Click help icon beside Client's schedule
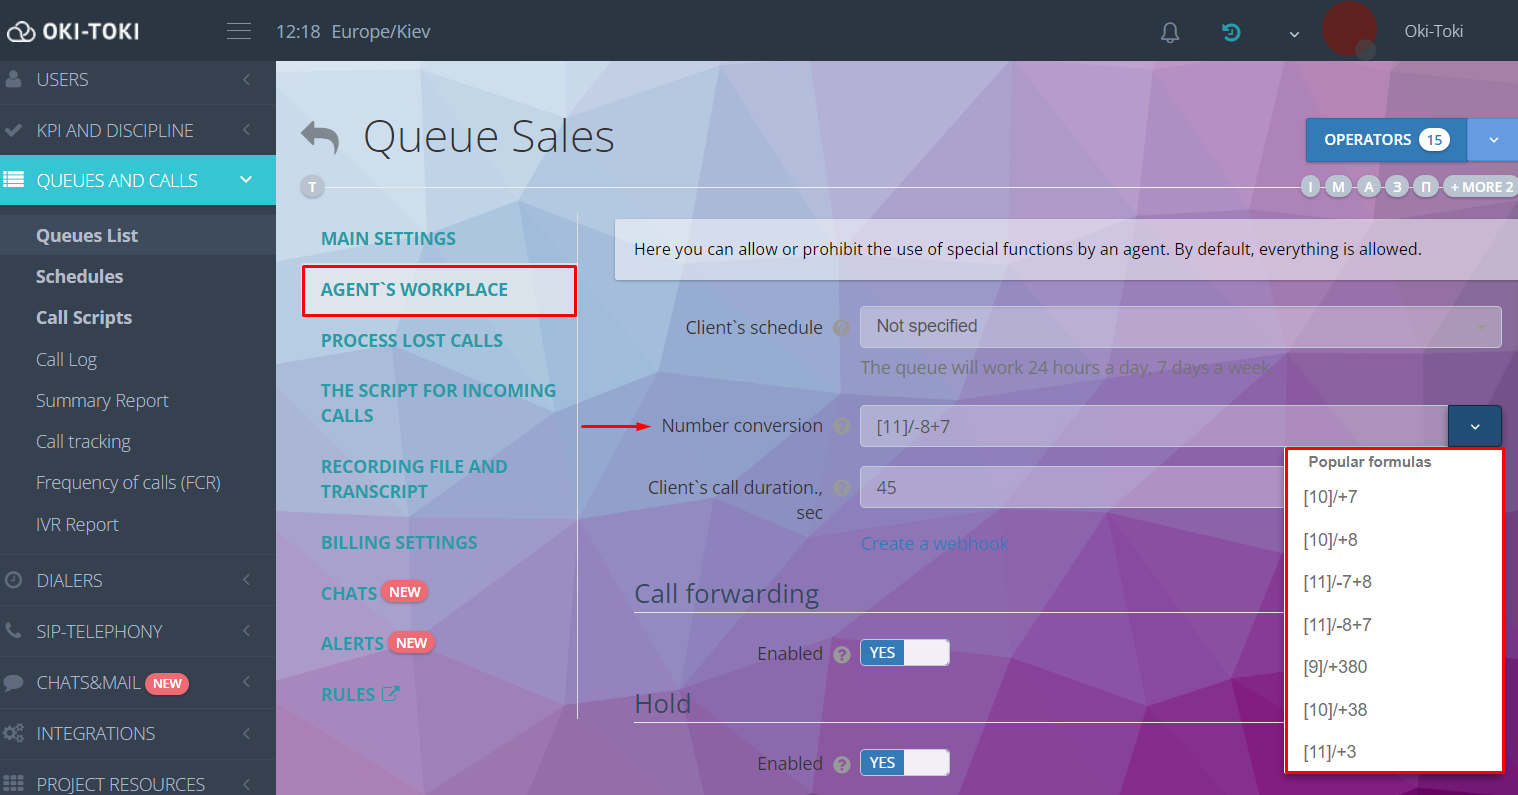 point(841,328)
